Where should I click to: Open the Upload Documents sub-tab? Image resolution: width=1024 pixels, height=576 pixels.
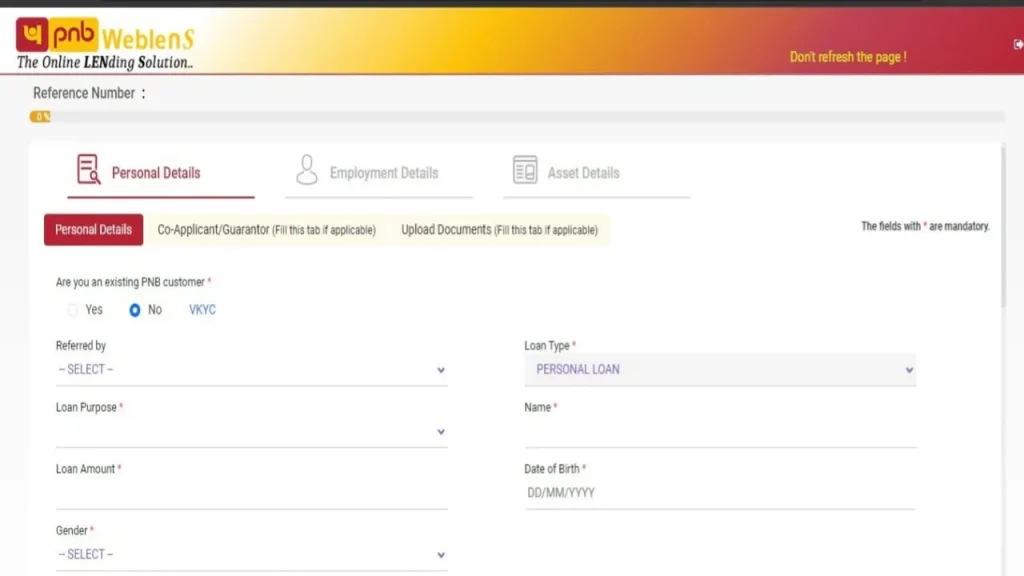499,230
